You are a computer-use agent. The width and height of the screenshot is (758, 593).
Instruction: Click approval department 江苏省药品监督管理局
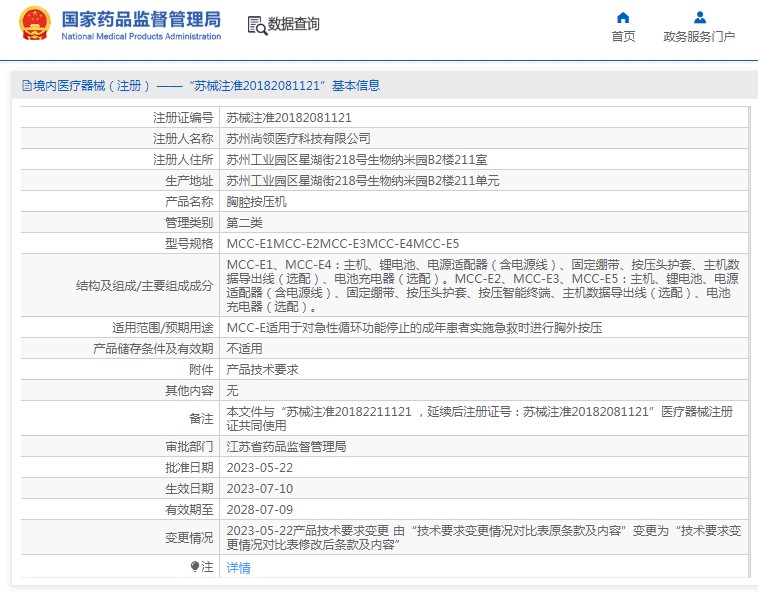point(286,446)
